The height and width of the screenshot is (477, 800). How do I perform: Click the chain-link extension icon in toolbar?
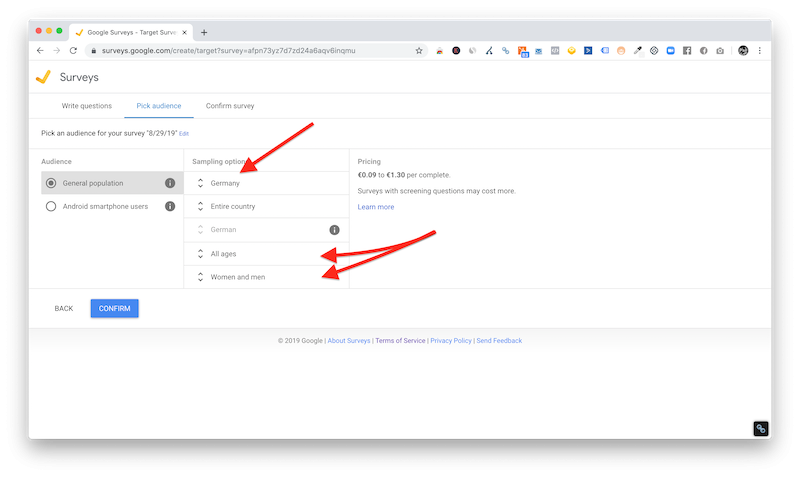(505, 51)
